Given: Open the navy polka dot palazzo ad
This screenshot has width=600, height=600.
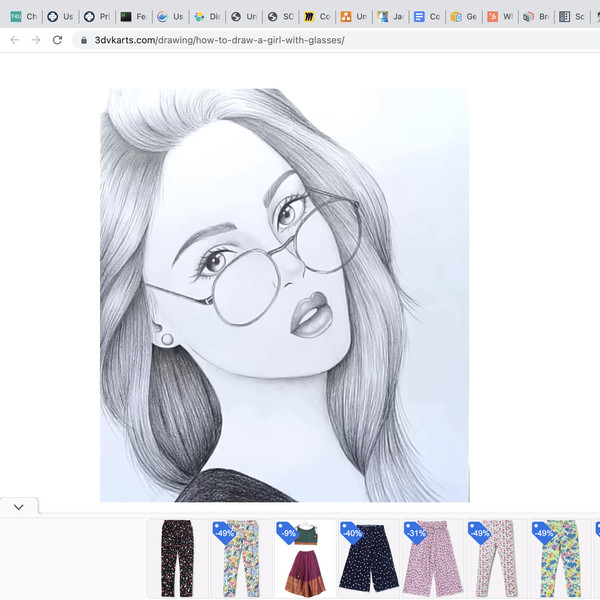Looking at the screenshot, I should (x=368, y=558).
